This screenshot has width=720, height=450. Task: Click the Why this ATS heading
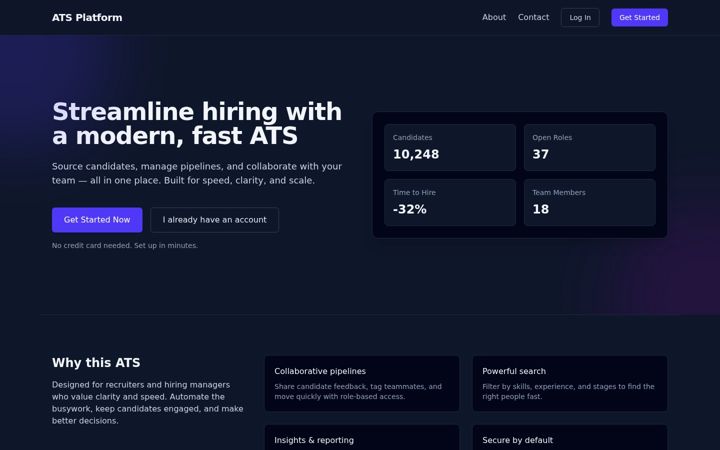[96, 363]
